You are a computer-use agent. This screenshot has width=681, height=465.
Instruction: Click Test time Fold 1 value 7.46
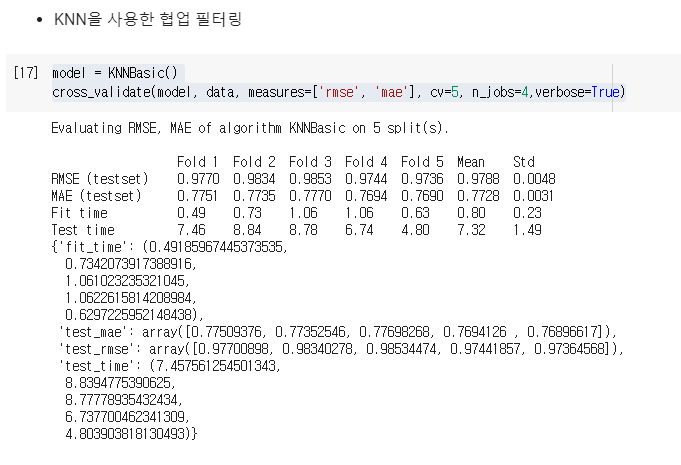tap(191, 230)
